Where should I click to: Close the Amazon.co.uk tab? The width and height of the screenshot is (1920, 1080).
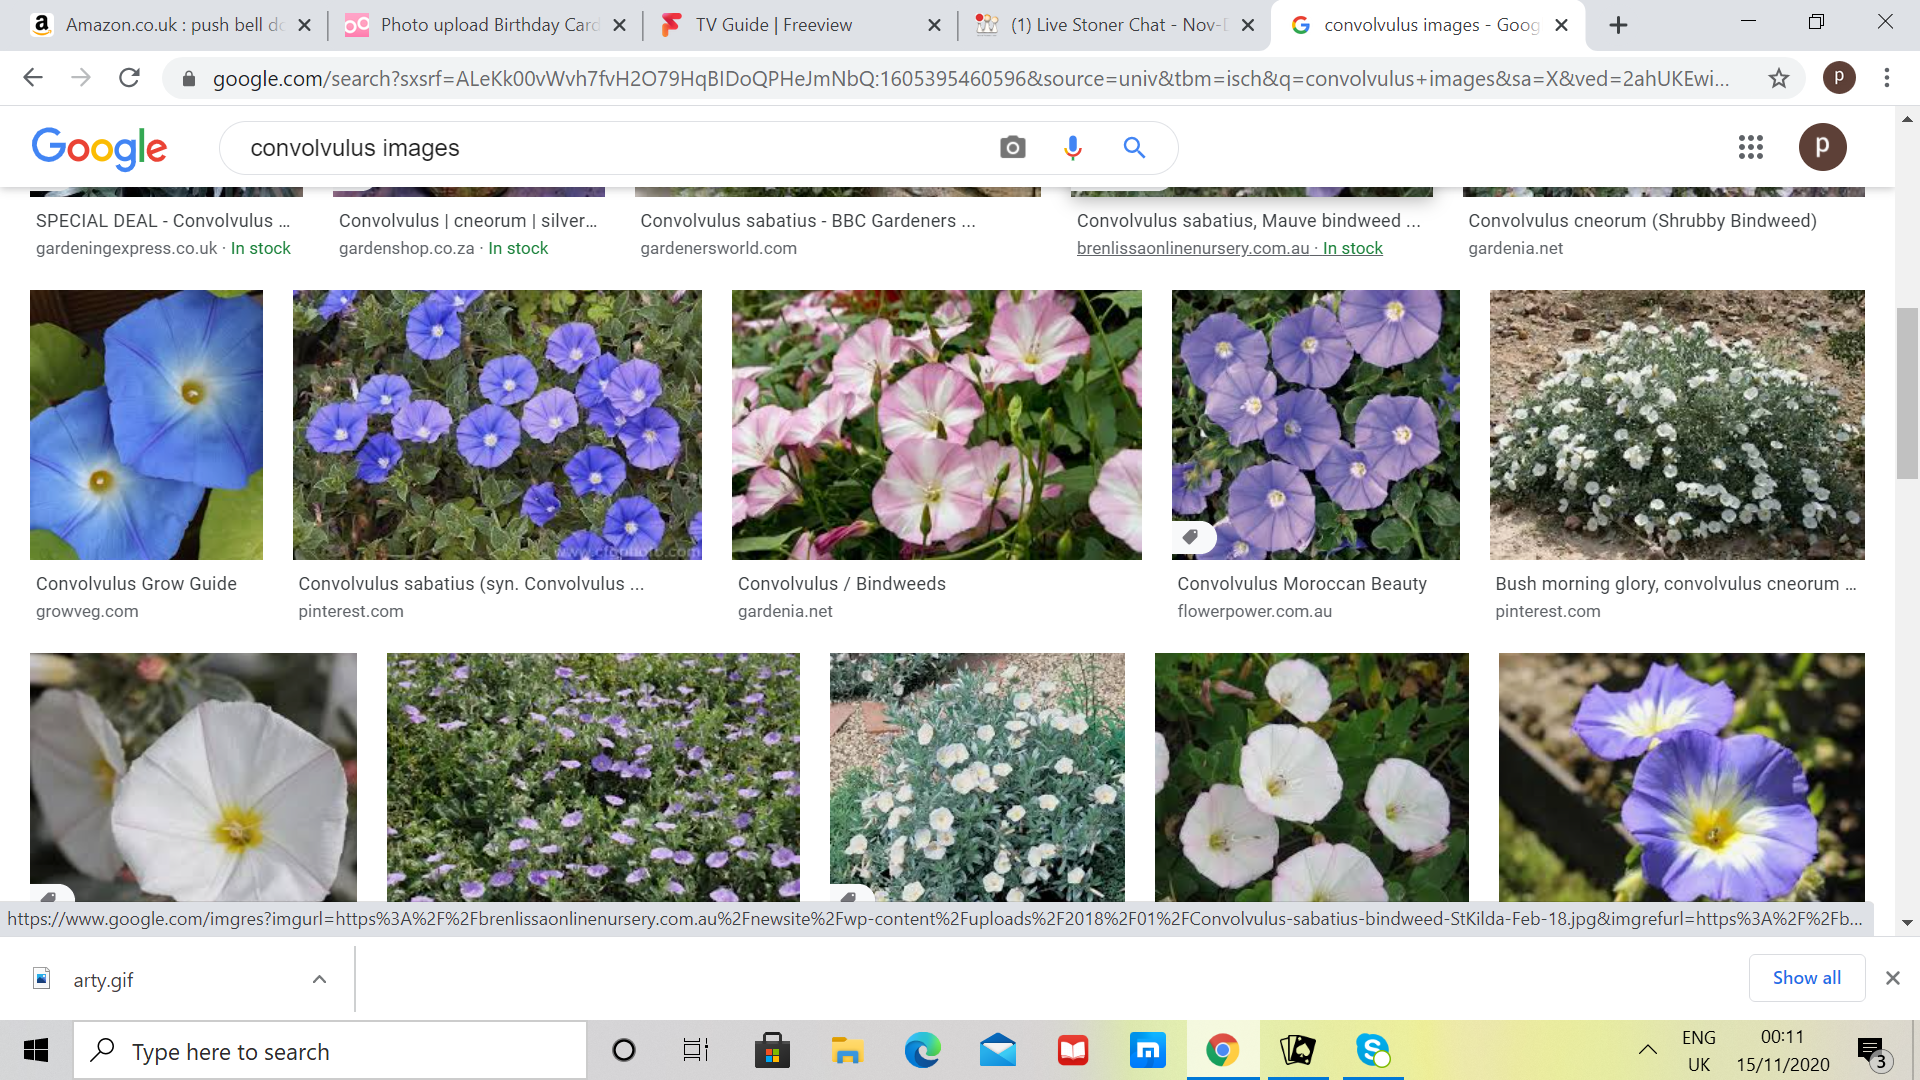(x=305, y=26)
